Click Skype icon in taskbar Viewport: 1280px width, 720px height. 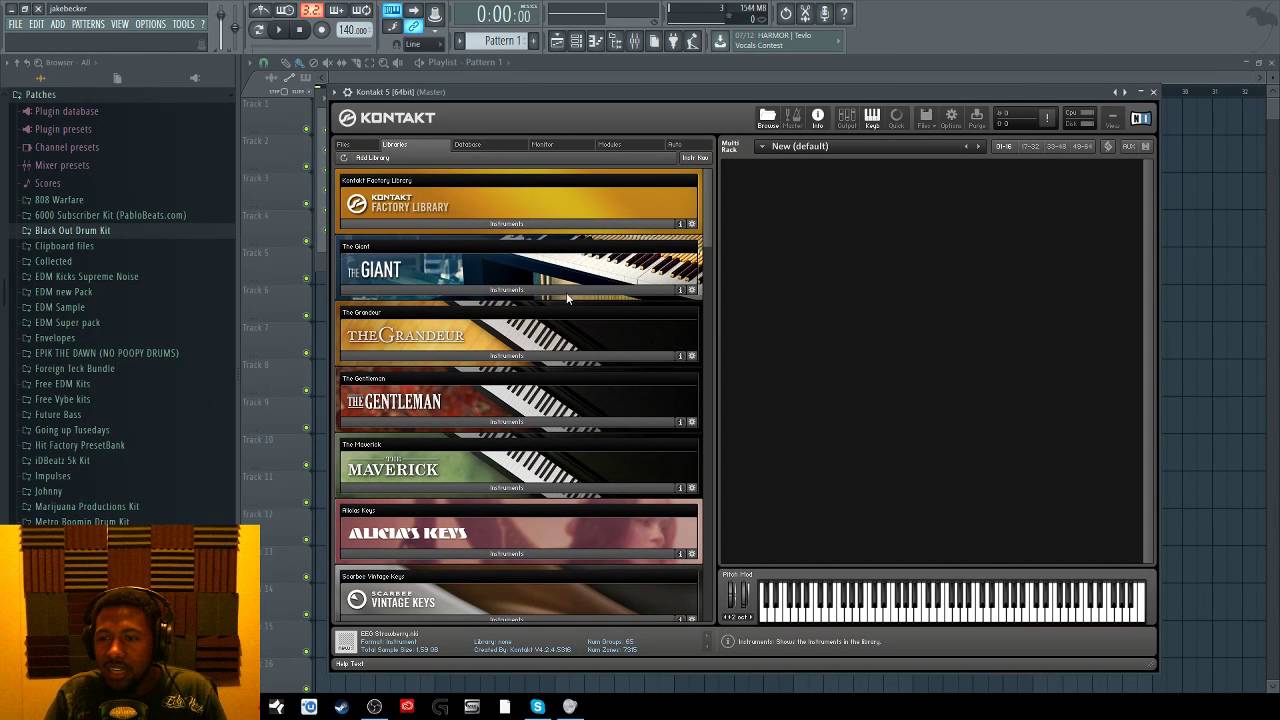pos(537,707)
